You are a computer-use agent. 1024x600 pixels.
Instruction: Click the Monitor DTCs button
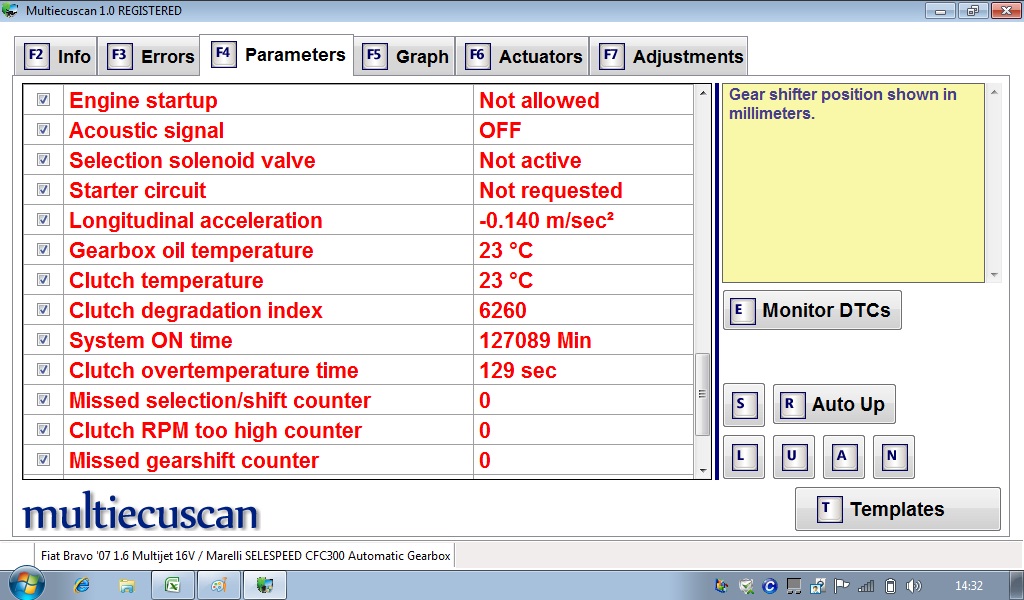(x=812, y=310)
